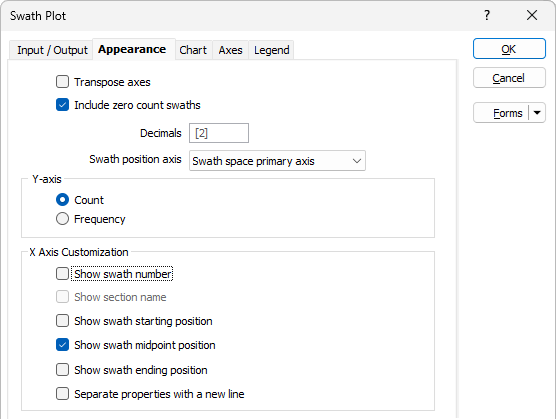Focus the Decimals input field
Image resolution: width=556 pixels, height=419 pixels.
pyautogui.click(x=219, y=133)
